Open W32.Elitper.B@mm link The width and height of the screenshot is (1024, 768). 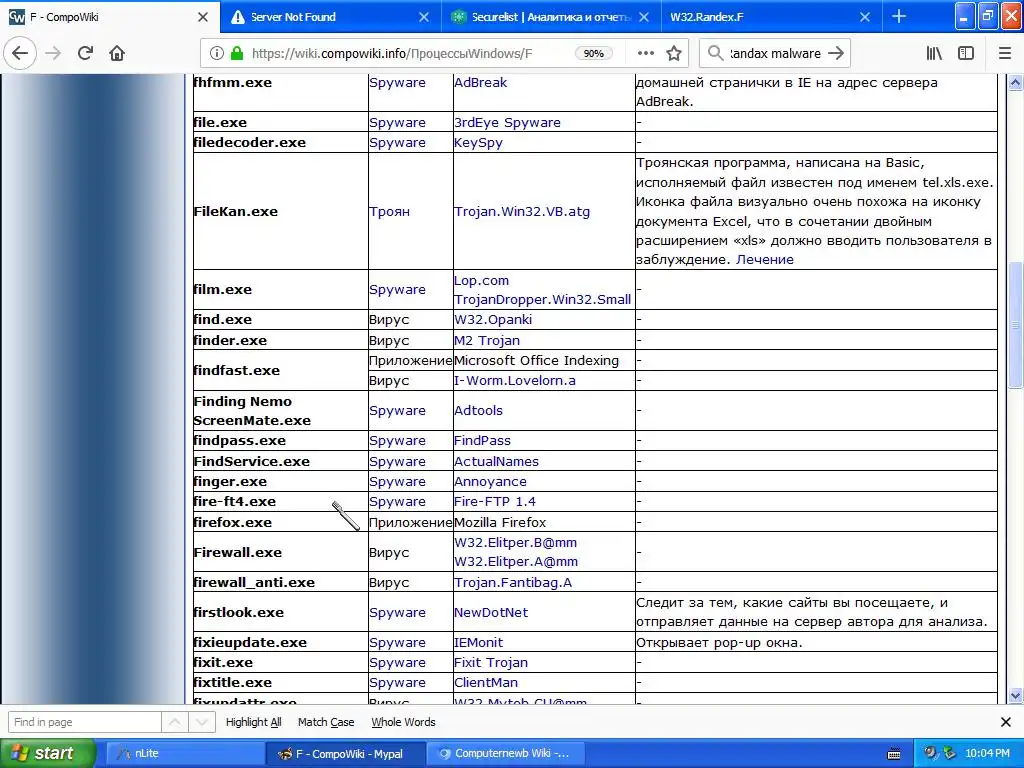[x=515, y=542]
